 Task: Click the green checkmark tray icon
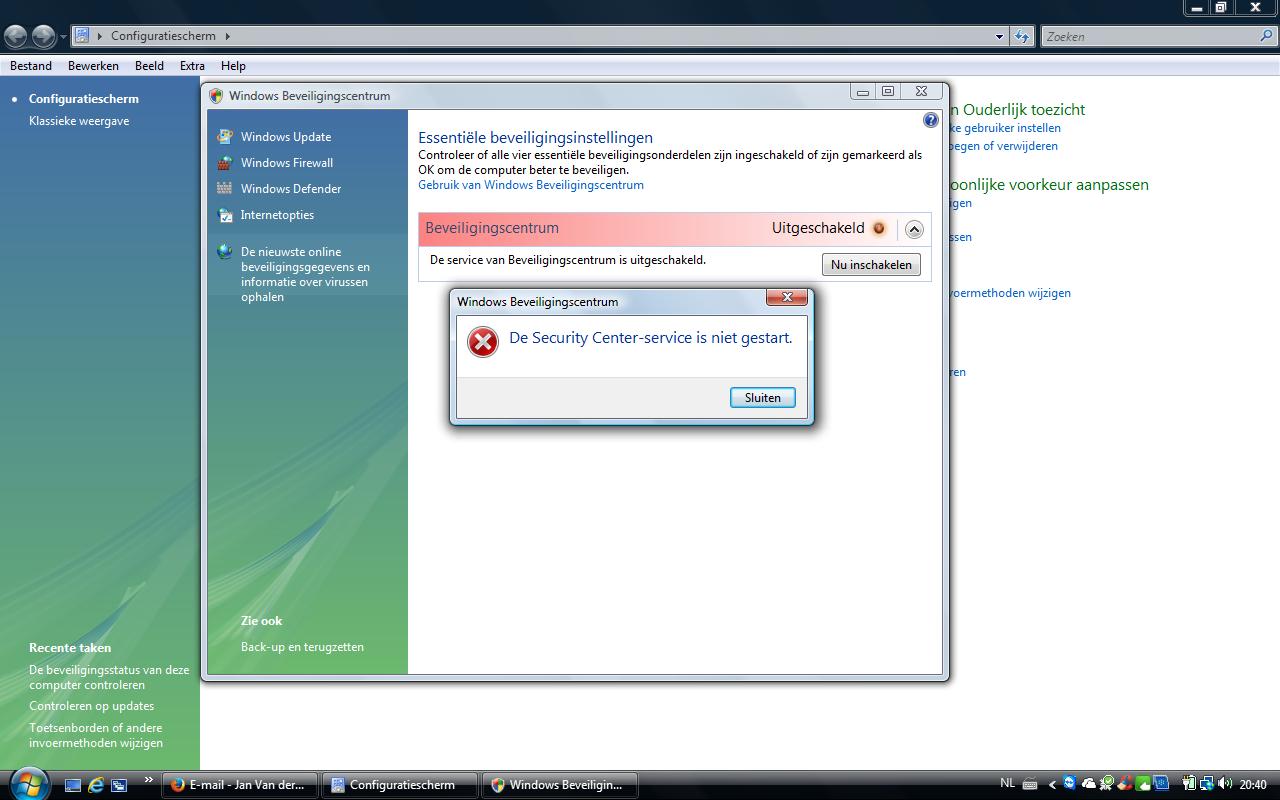1107,783
